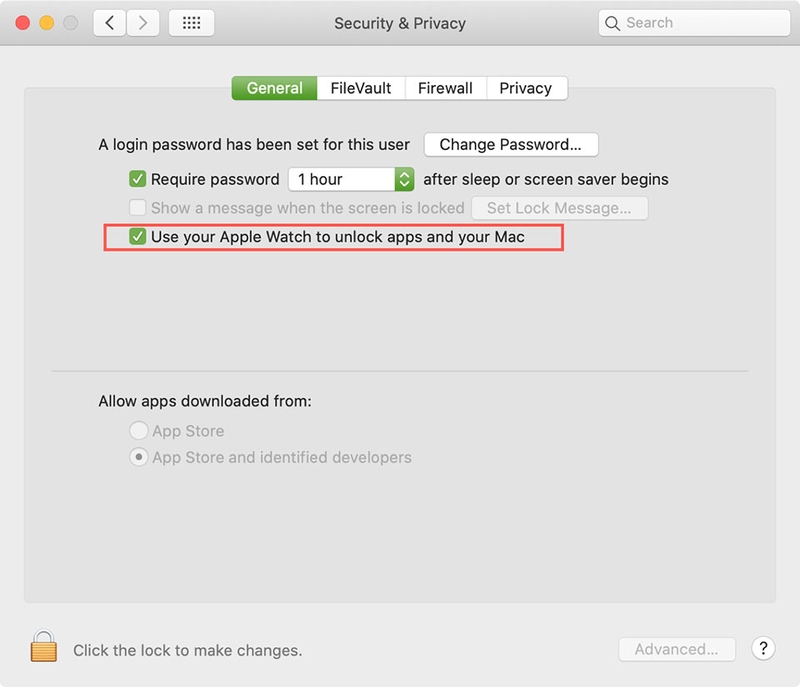This screenshot has width=800, height=687.
Task: Click the red close window button
Action: (x=22, y=23)
